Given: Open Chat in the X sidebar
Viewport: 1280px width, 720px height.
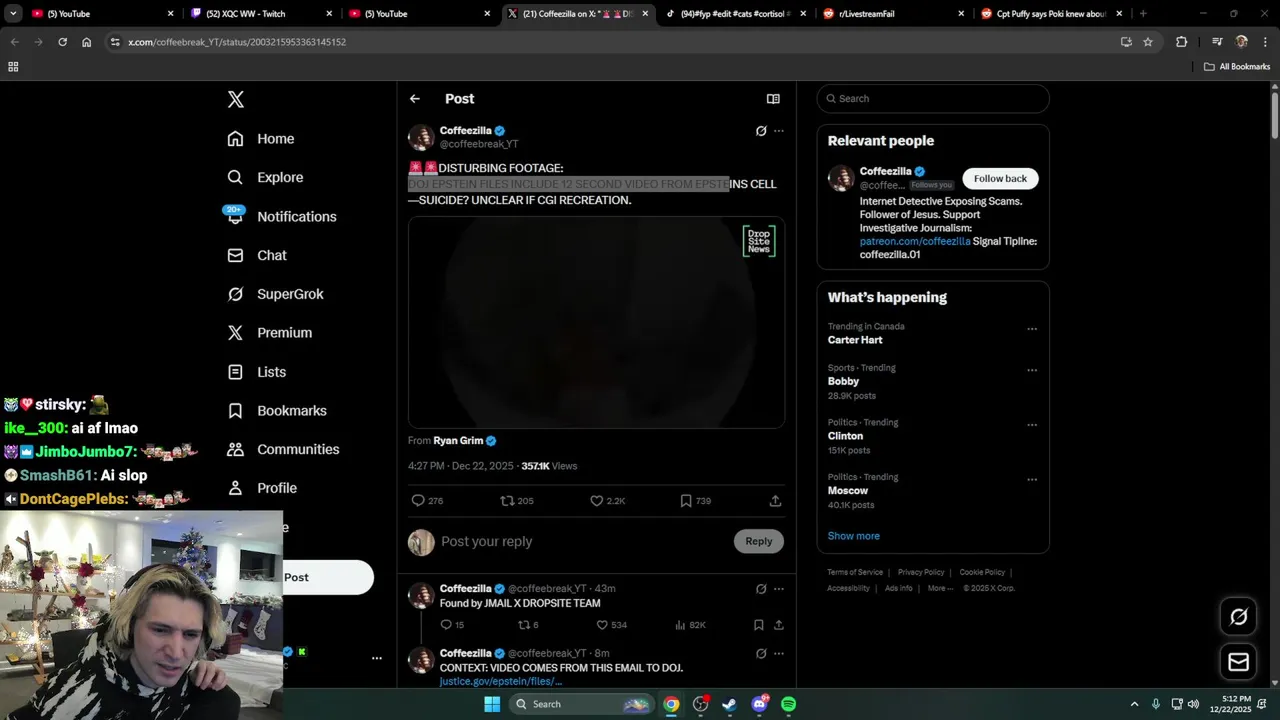Looking at the screenshot, I should click(257, 255).
